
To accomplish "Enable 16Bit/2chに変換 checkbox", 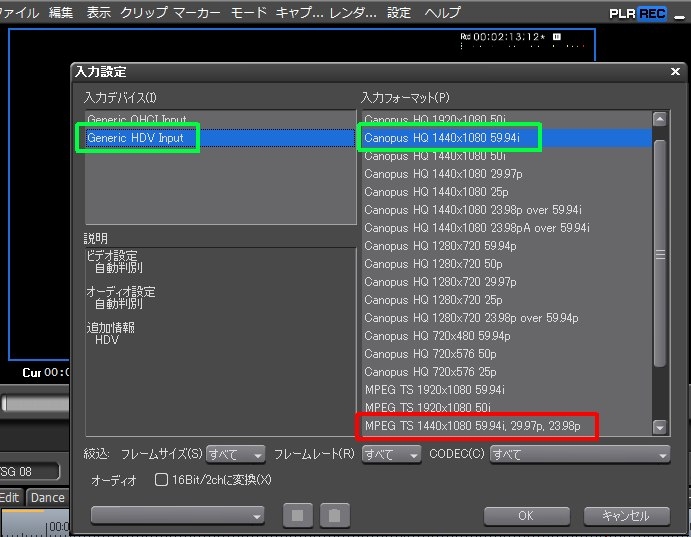I will click(x=161, y=479).
